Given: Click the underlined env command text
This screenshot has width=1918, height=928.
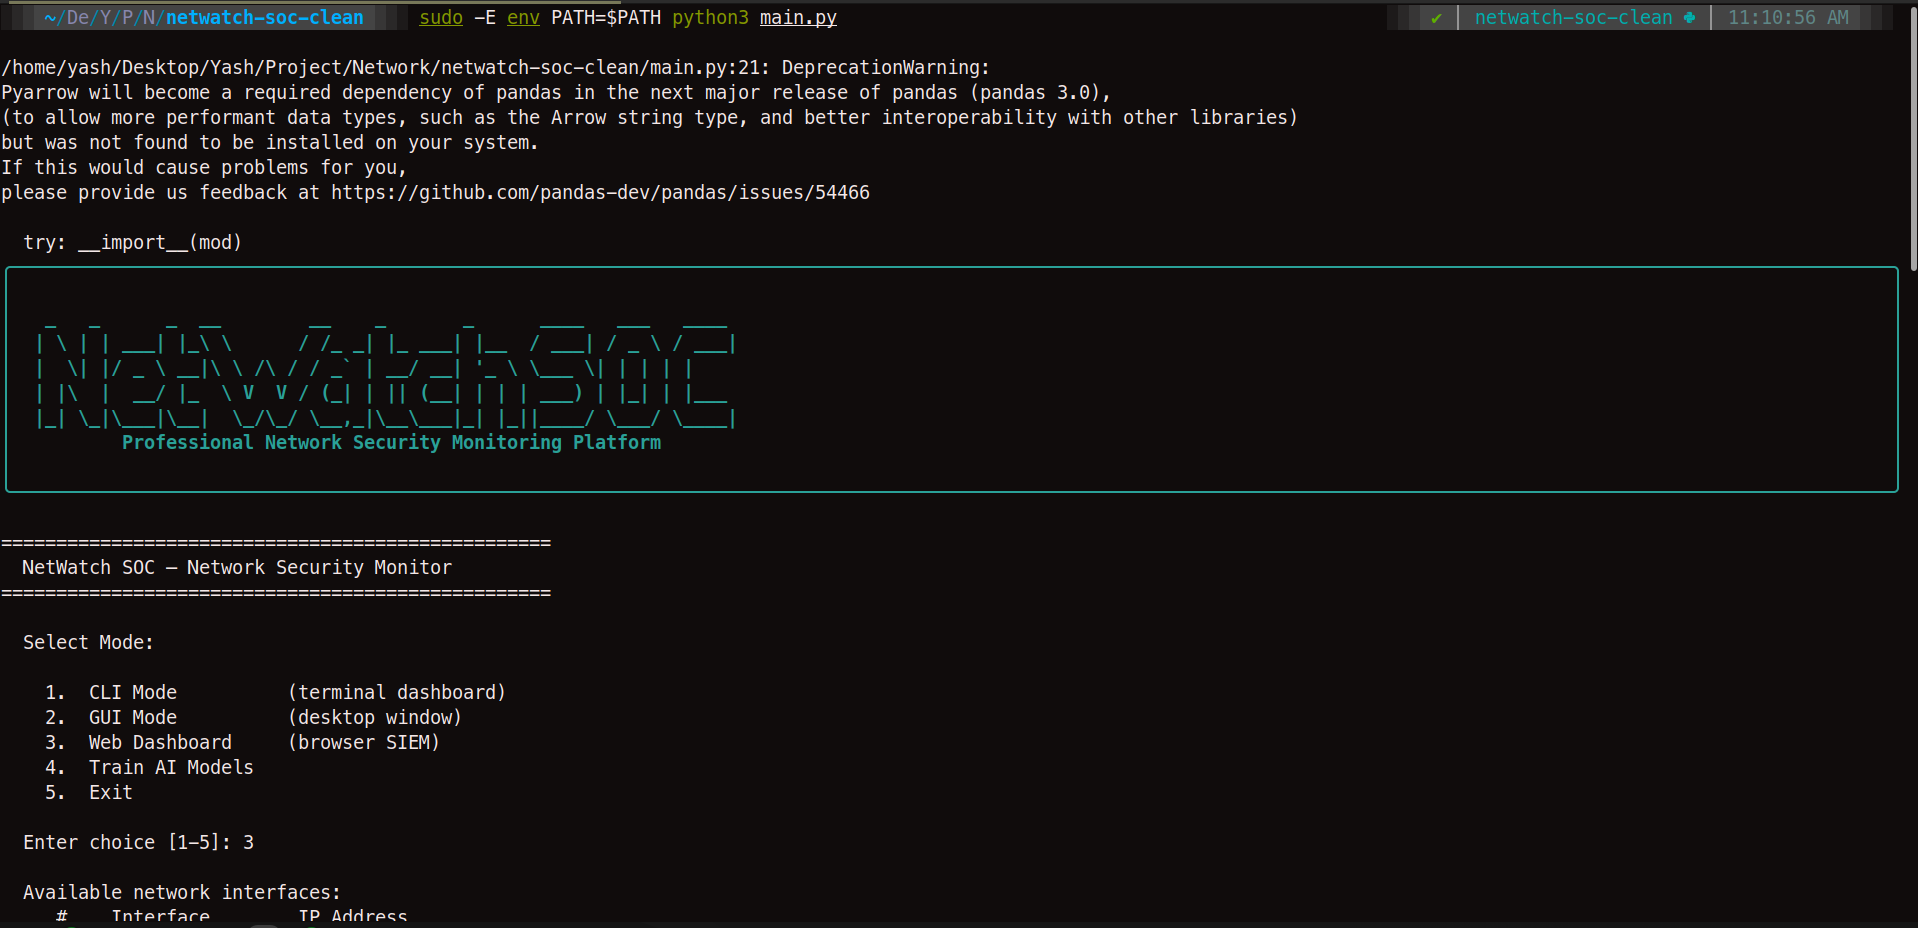Looking at the screenshot, I should coord(523,17).
